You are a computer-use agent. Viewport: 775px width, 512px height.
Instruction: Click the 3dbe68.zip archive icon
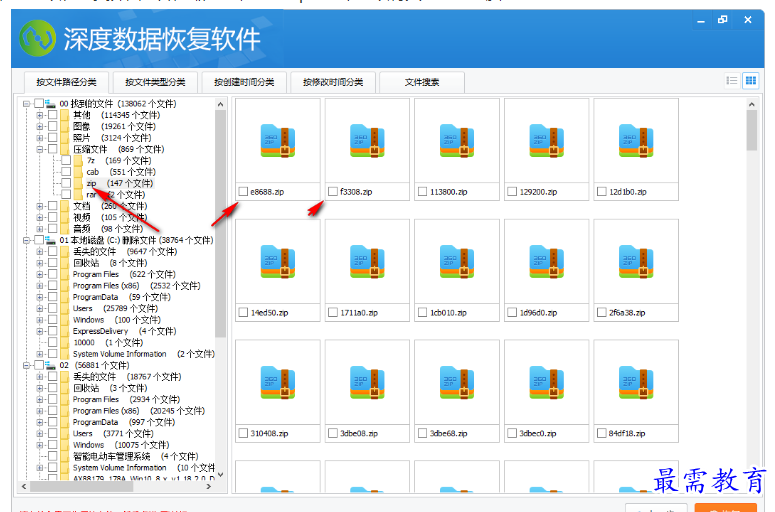(457, 383)
